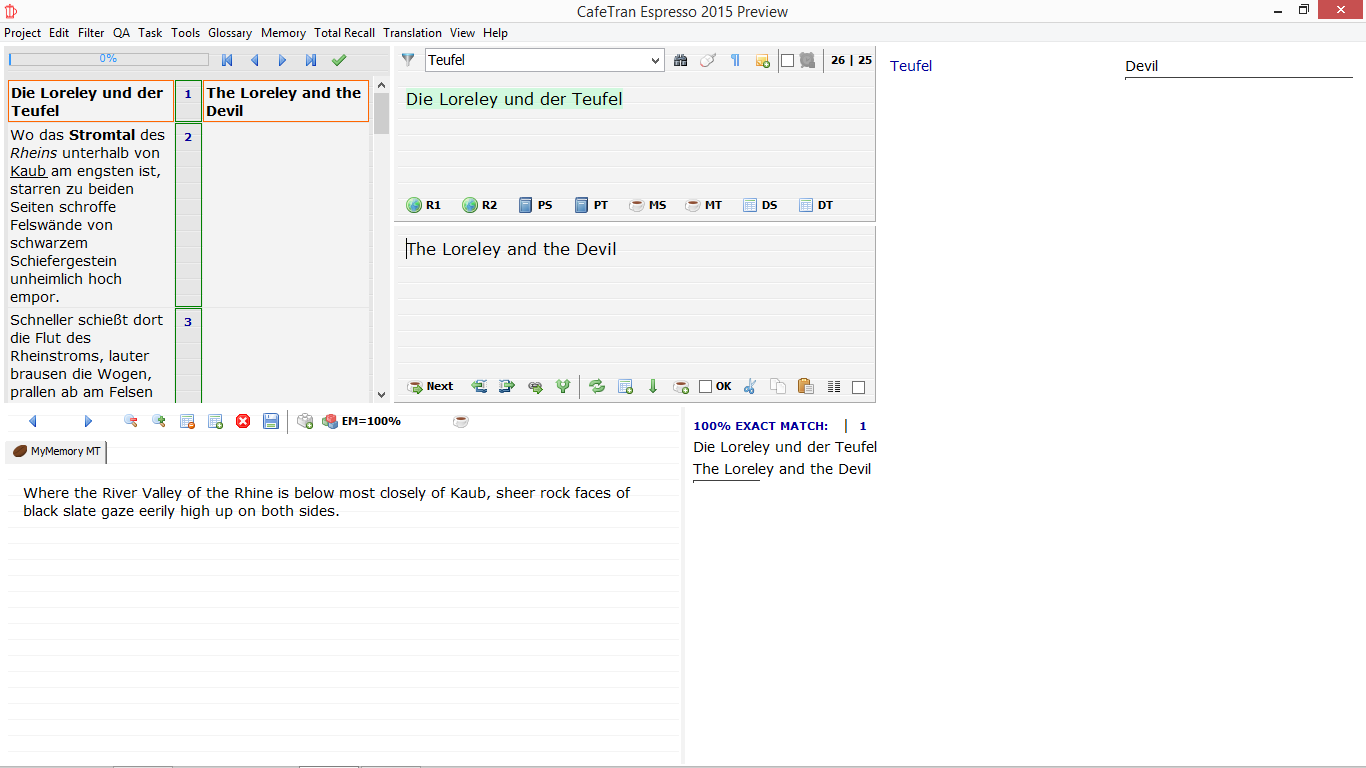Click the 0% translation progress bar
Image resolution: width=1366 pixels, height=768 pixels.
tap(108, 59)
